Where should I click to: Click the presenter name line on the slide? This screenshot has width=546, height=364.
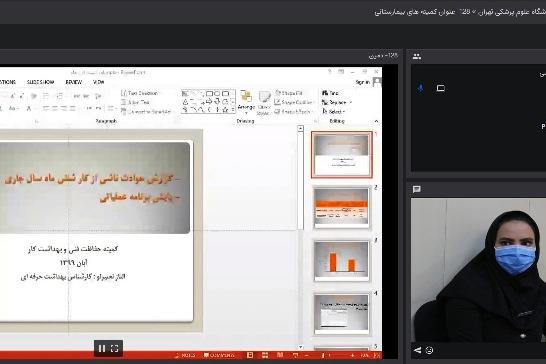[x=73, y=277]
